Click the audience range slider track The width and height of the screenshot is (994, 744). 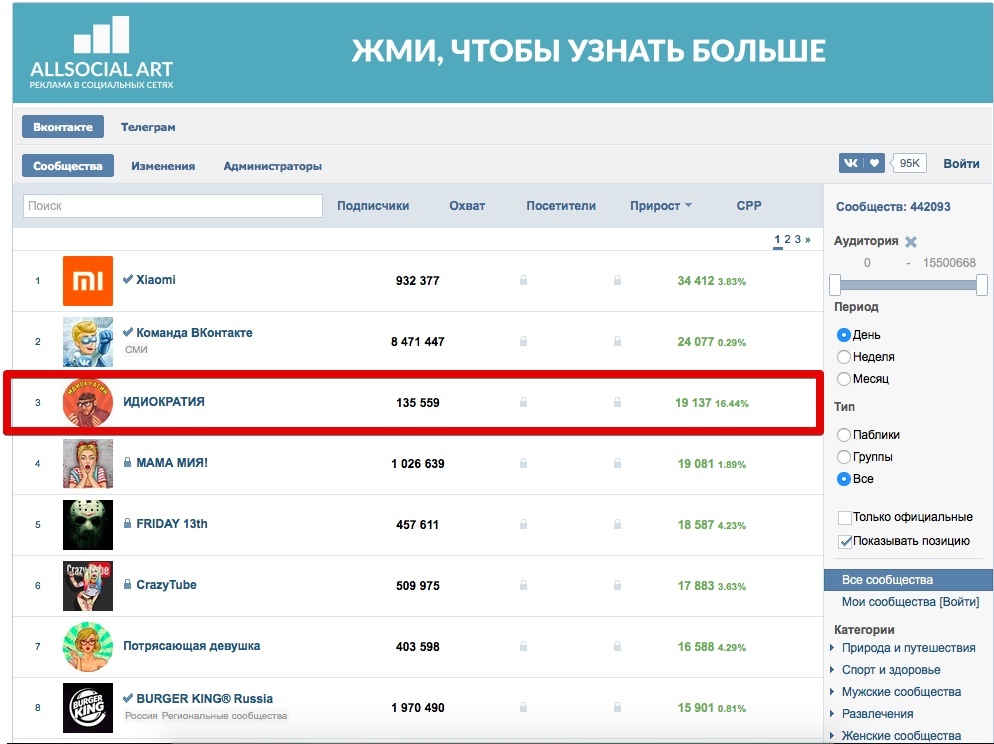908,285
